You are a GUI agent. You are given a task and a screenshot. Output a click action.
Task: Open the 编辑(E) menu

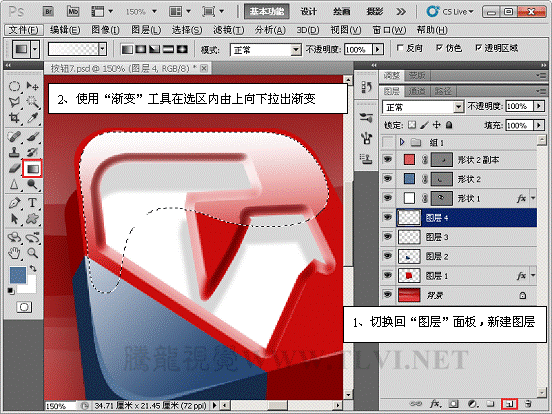(x=65, y=30)
